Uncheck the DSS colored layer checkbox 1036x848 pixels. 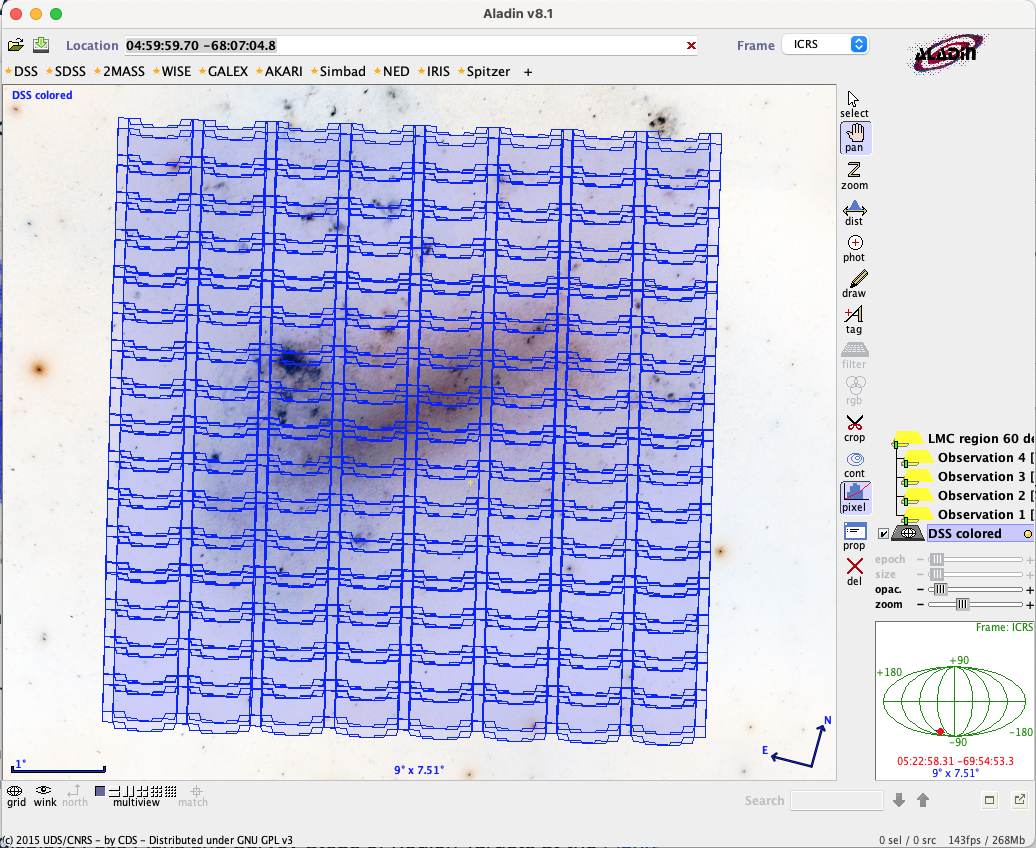(882, 534)
